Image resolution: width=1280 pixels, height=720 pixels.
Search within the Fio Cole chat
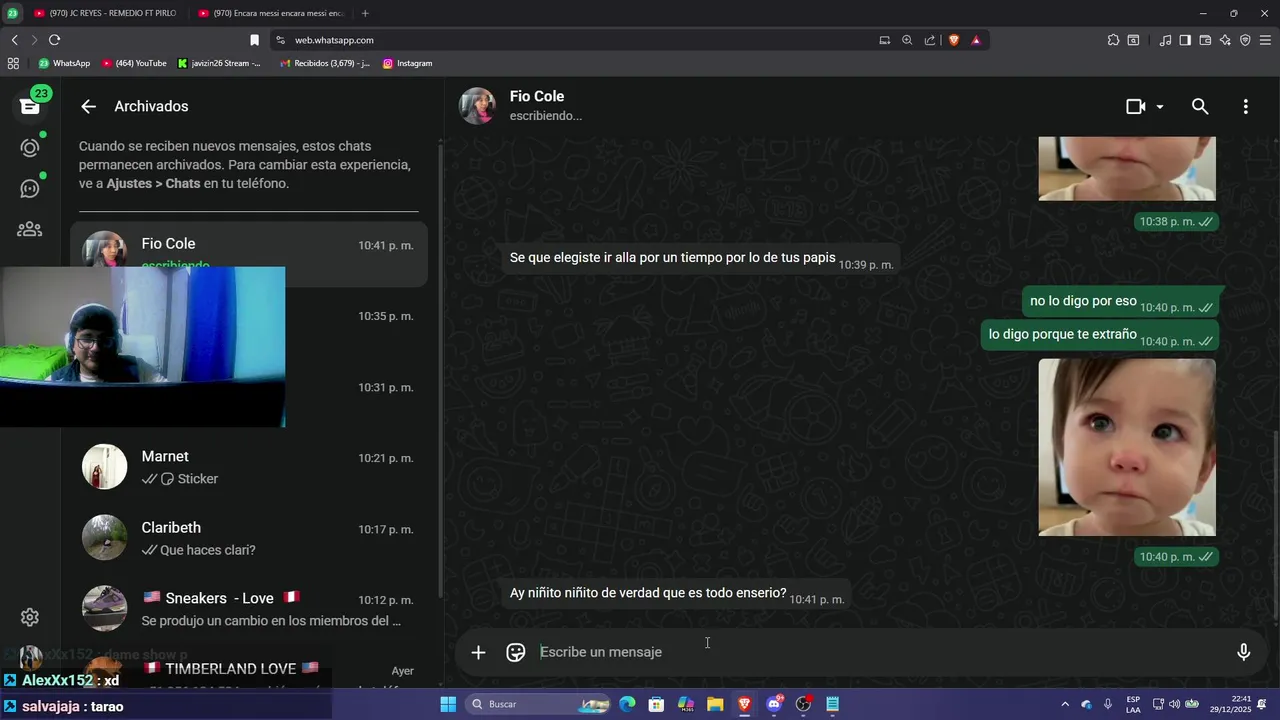point(1200,106)
